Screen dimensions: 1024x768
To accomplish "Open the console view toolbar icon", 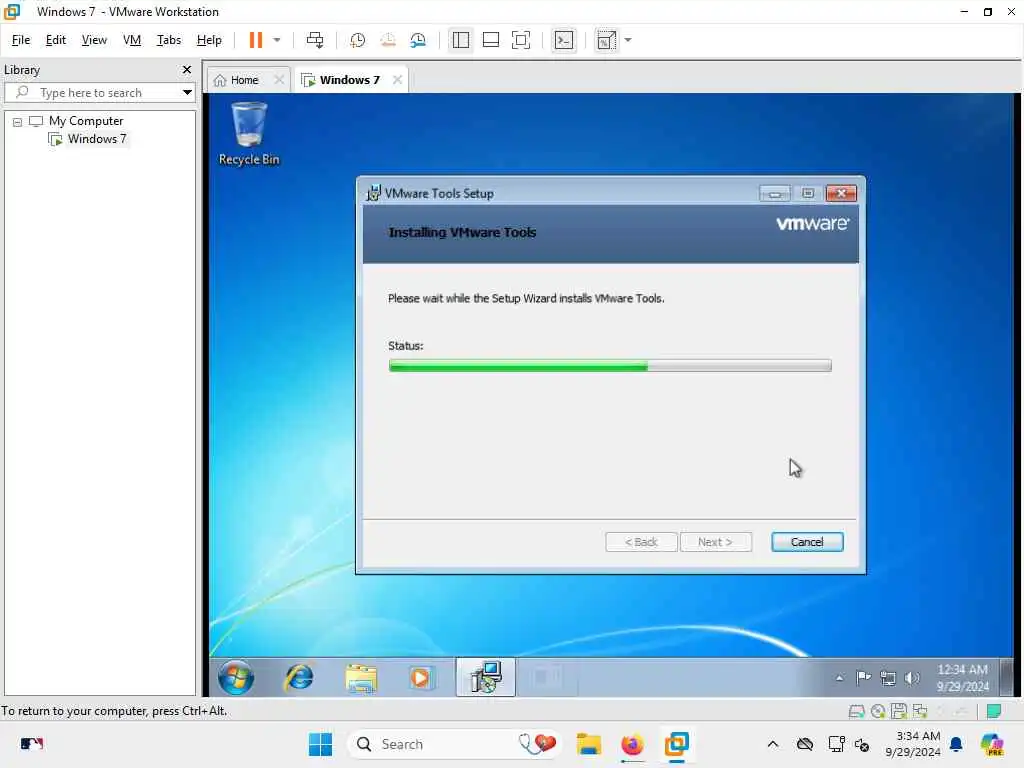I will (x=564, y=40).
